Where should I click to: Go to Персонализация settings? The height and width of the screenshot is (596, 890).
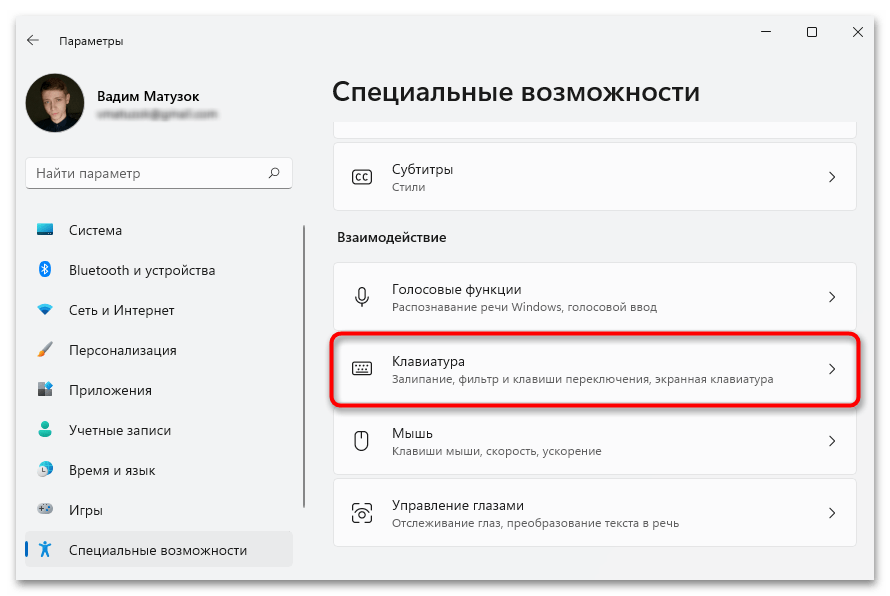click(122, 350)
